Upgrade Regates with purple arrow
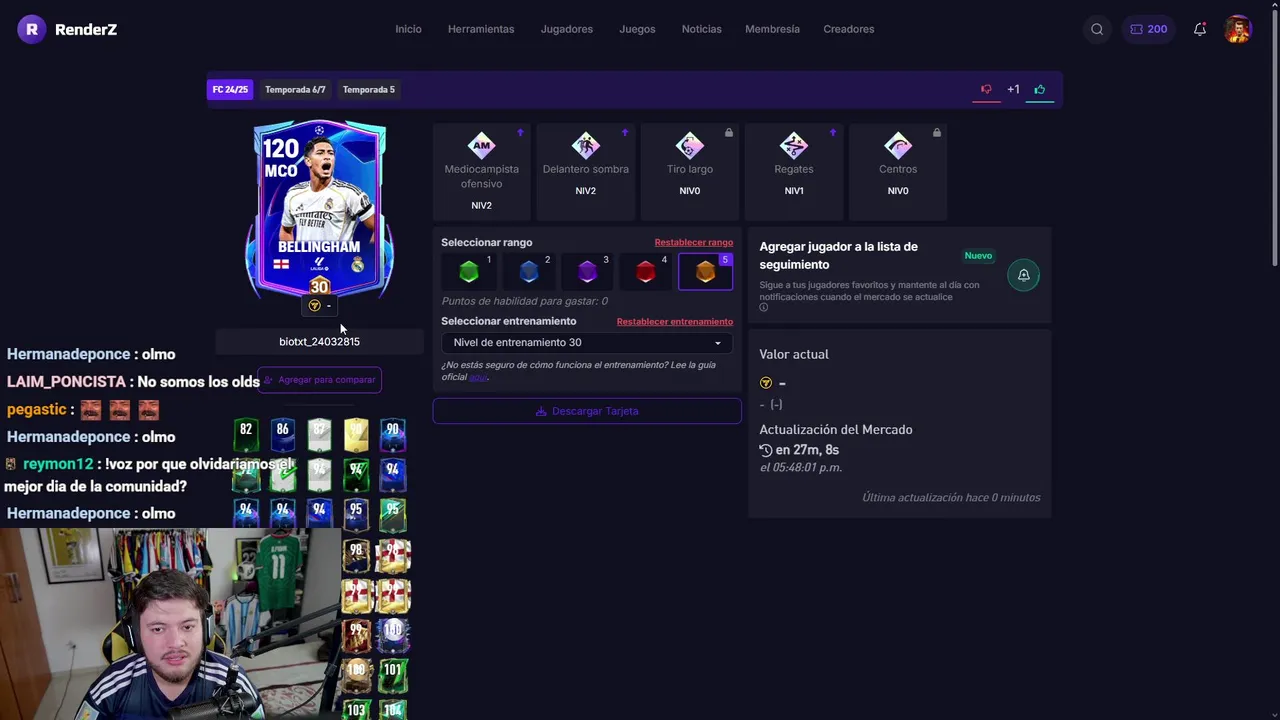The image size is (1280, 720). tap(833, 132)
